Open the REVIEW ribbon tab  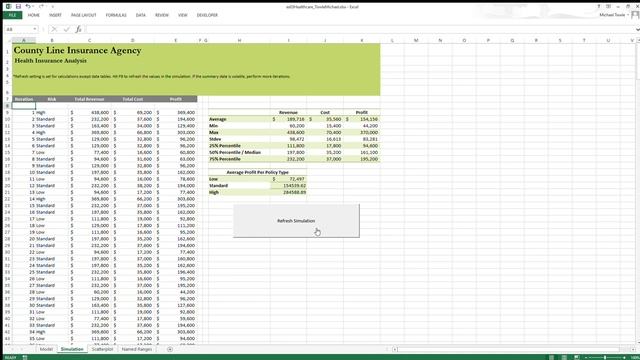click(162, 15)
